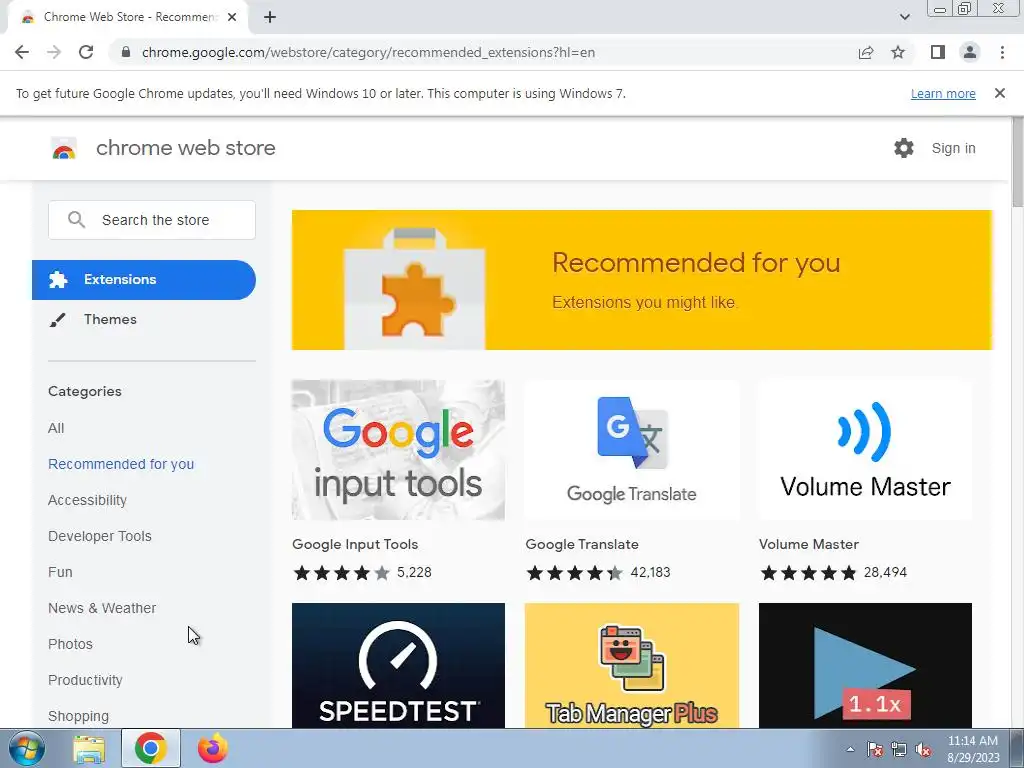Open the Speedtest extension thumbnail

point(398,665)
